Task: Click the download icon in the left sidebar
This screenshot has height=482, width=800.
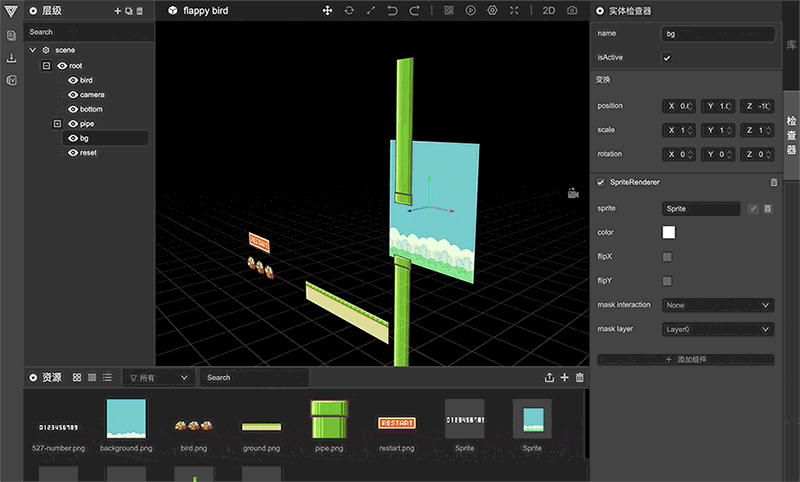Action: (11, 58)
